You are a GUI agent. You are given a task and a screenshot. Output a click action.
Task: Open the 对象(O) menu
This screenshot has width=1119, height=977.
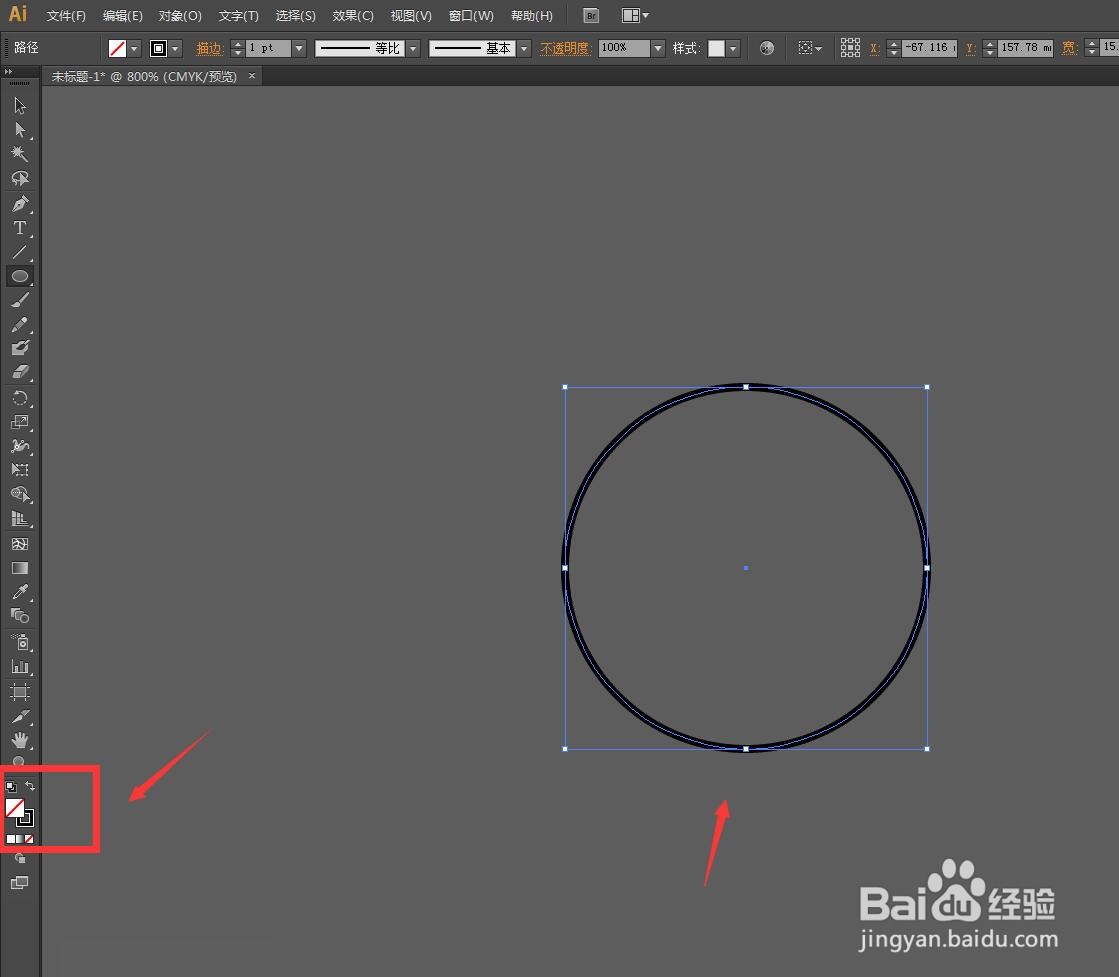[x=180, y=16]
